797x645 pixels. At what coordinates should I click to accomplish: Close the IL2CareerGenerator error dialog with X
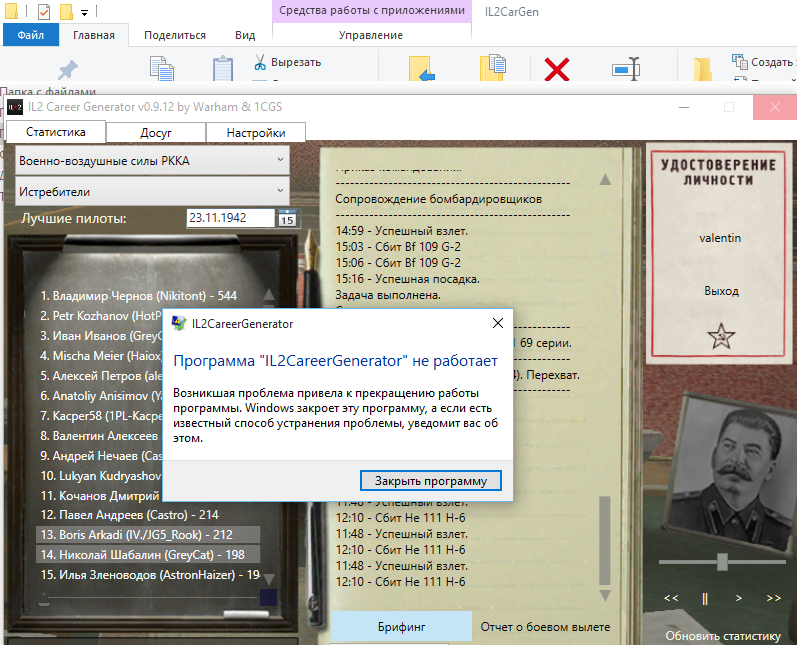coord(498,323)
